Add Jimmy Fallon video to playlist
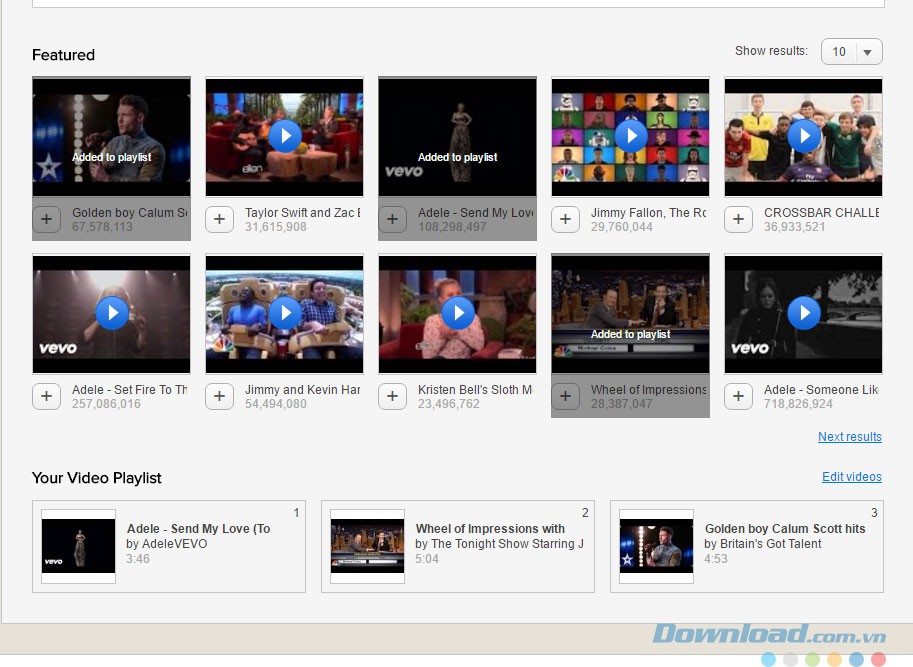 coord(566,219)
